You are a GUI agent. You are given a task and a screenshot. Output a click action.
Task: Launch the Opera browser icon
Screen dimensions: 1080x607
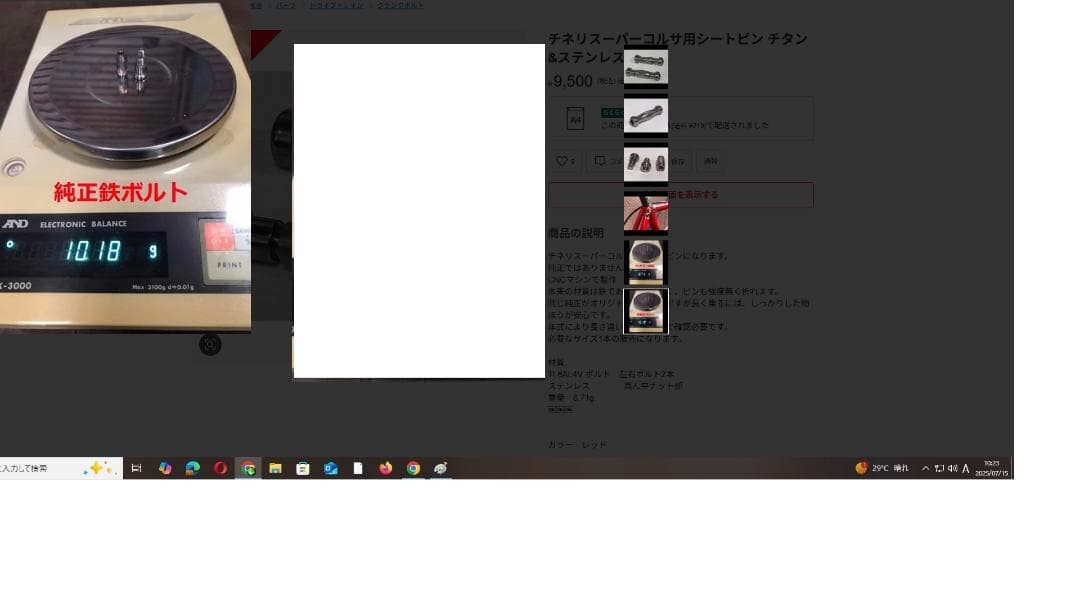click(x=220, y=467)
